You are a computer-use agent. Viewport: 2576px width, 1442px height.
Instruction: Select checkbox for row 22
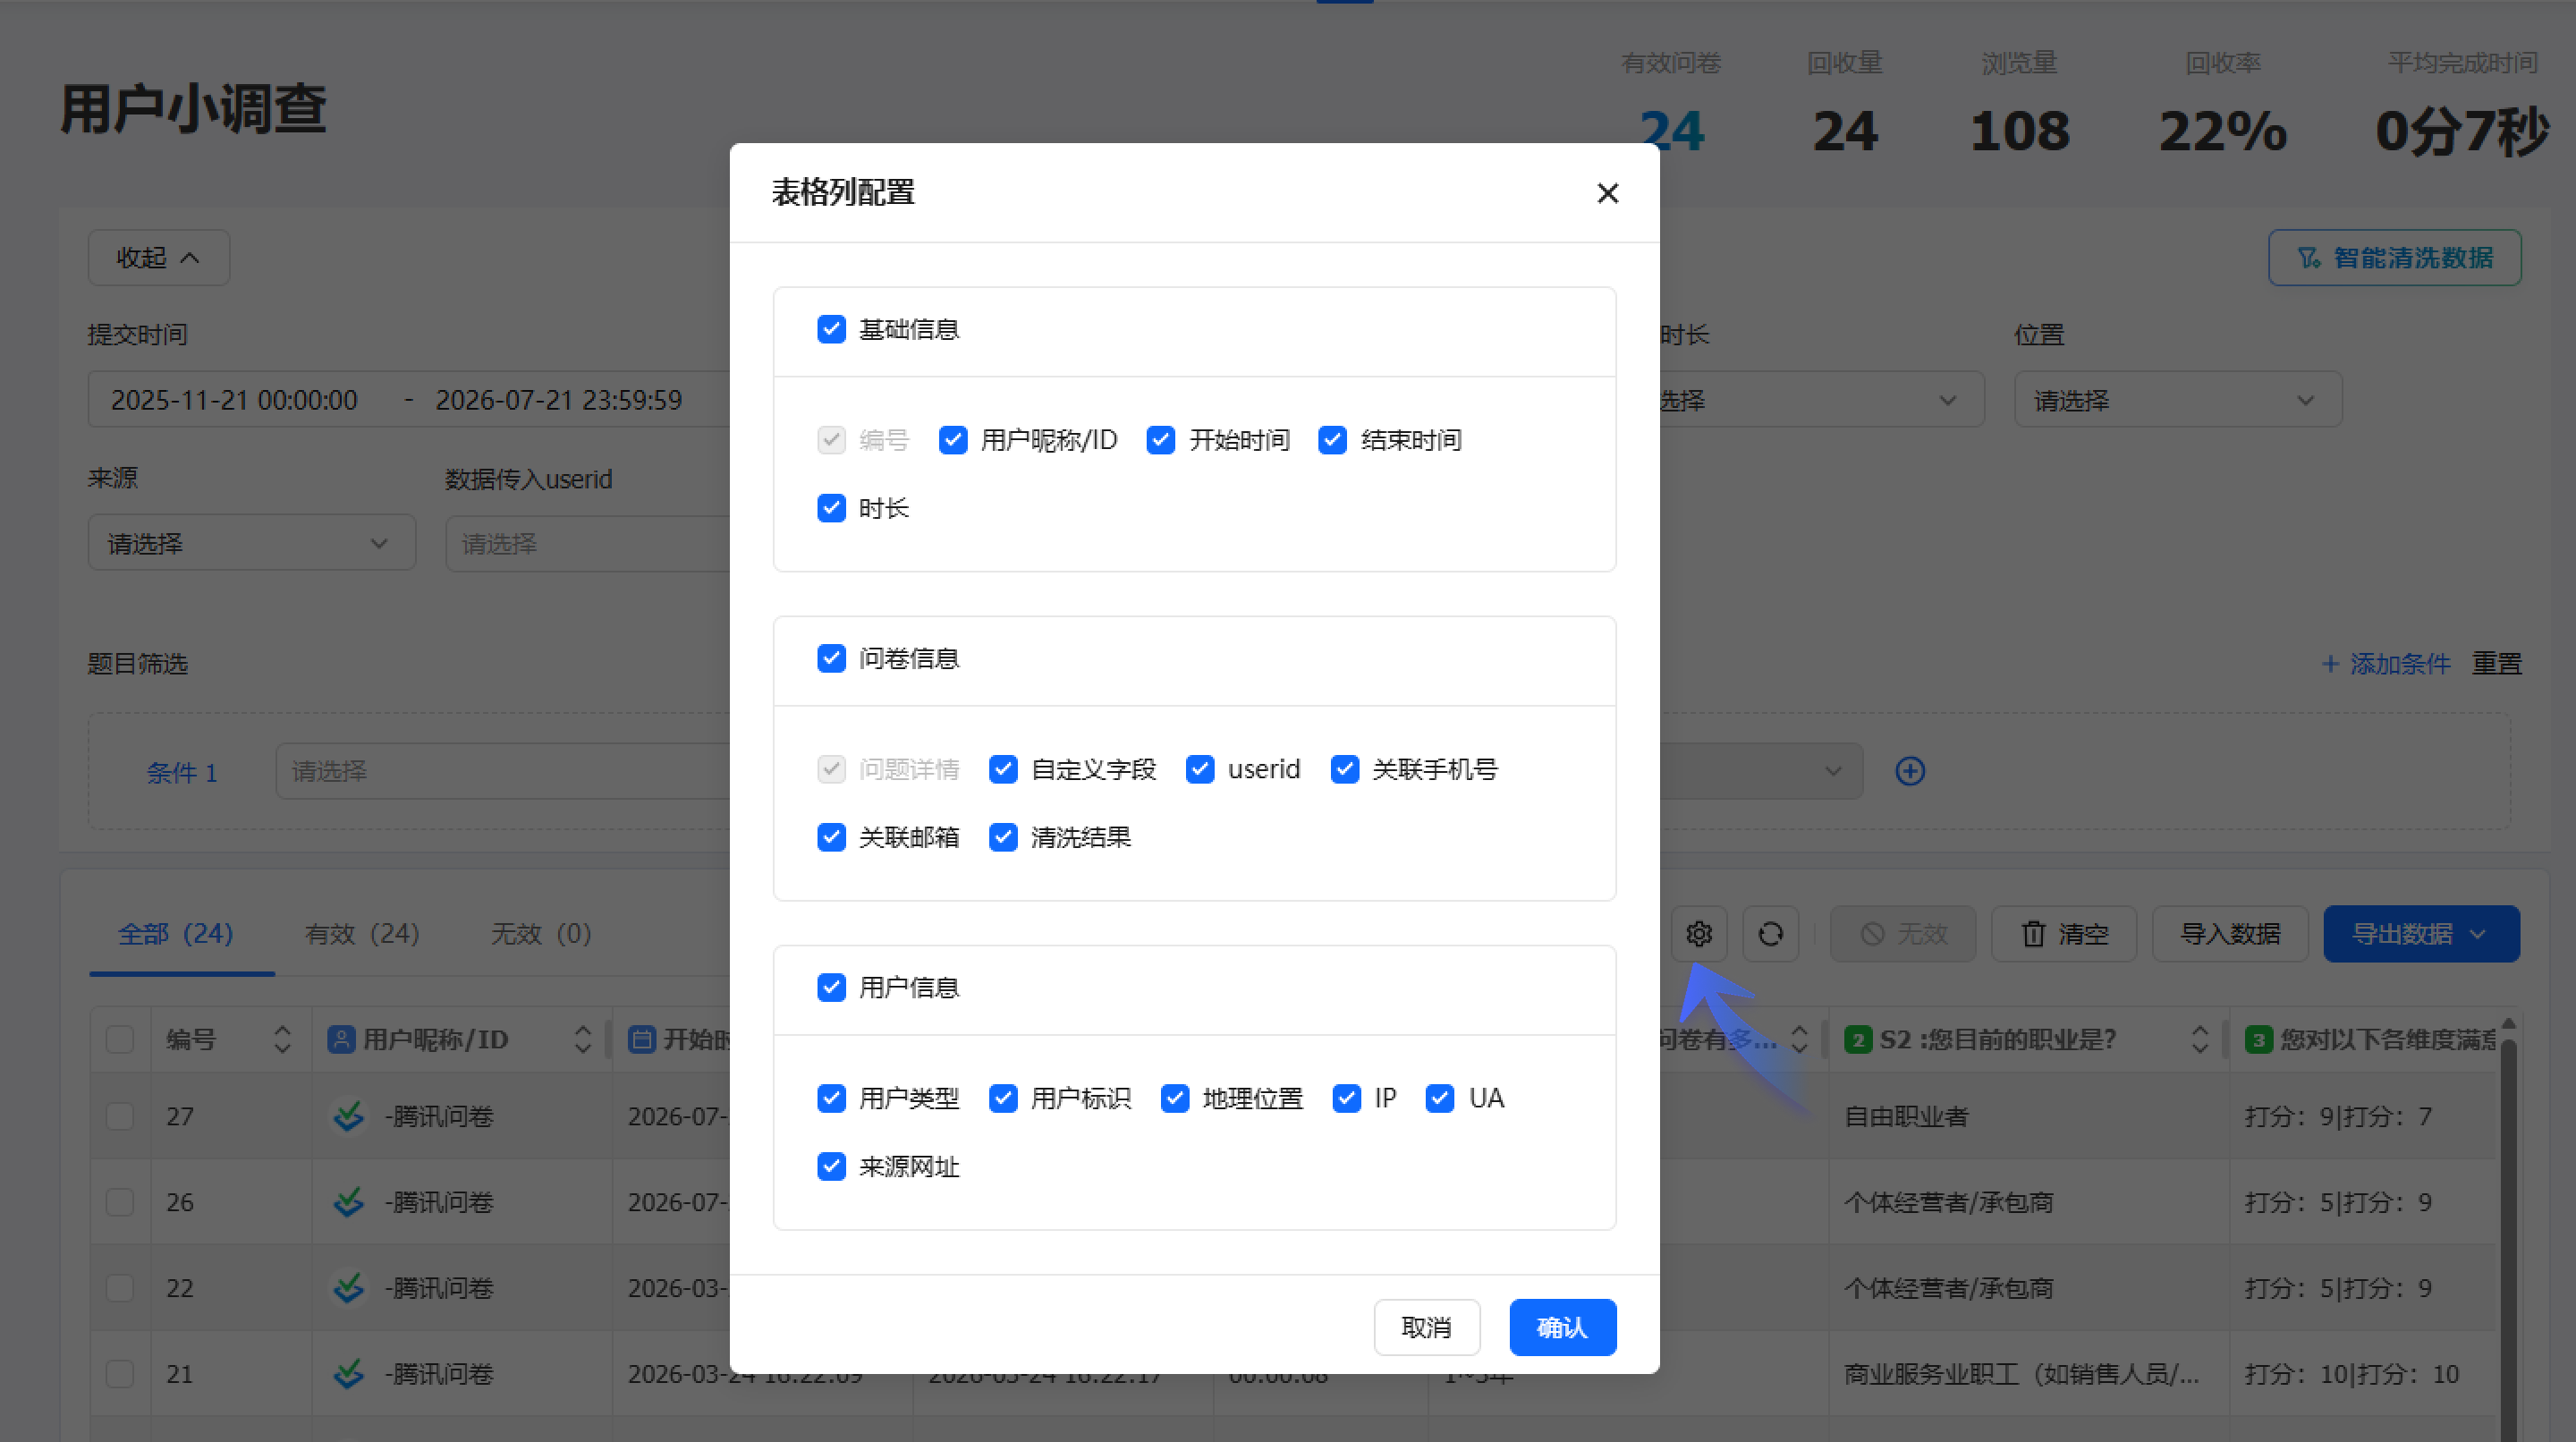click(x=120, y=1288)
